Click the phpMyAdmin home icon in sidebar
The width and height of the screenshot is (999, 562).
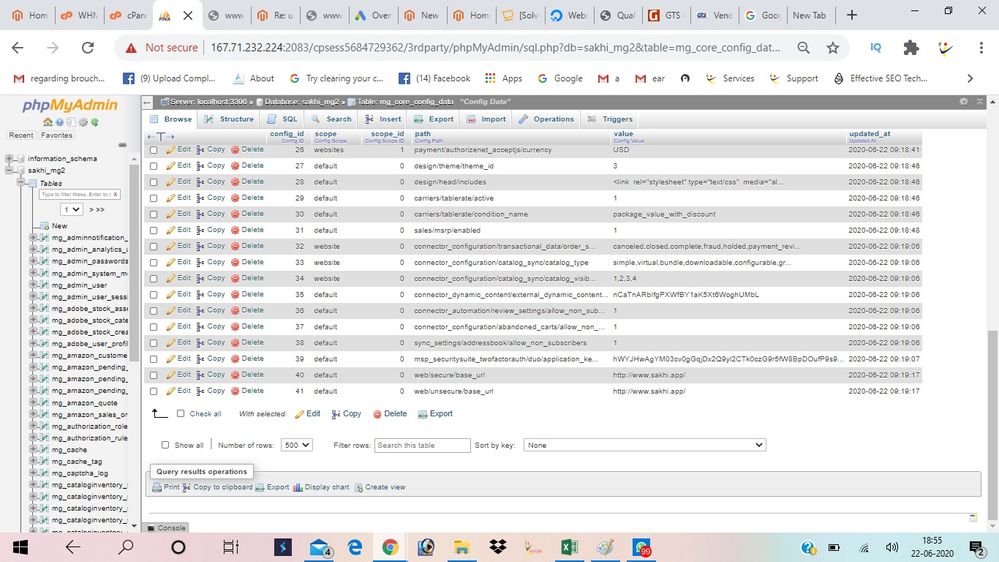point(44,122)
